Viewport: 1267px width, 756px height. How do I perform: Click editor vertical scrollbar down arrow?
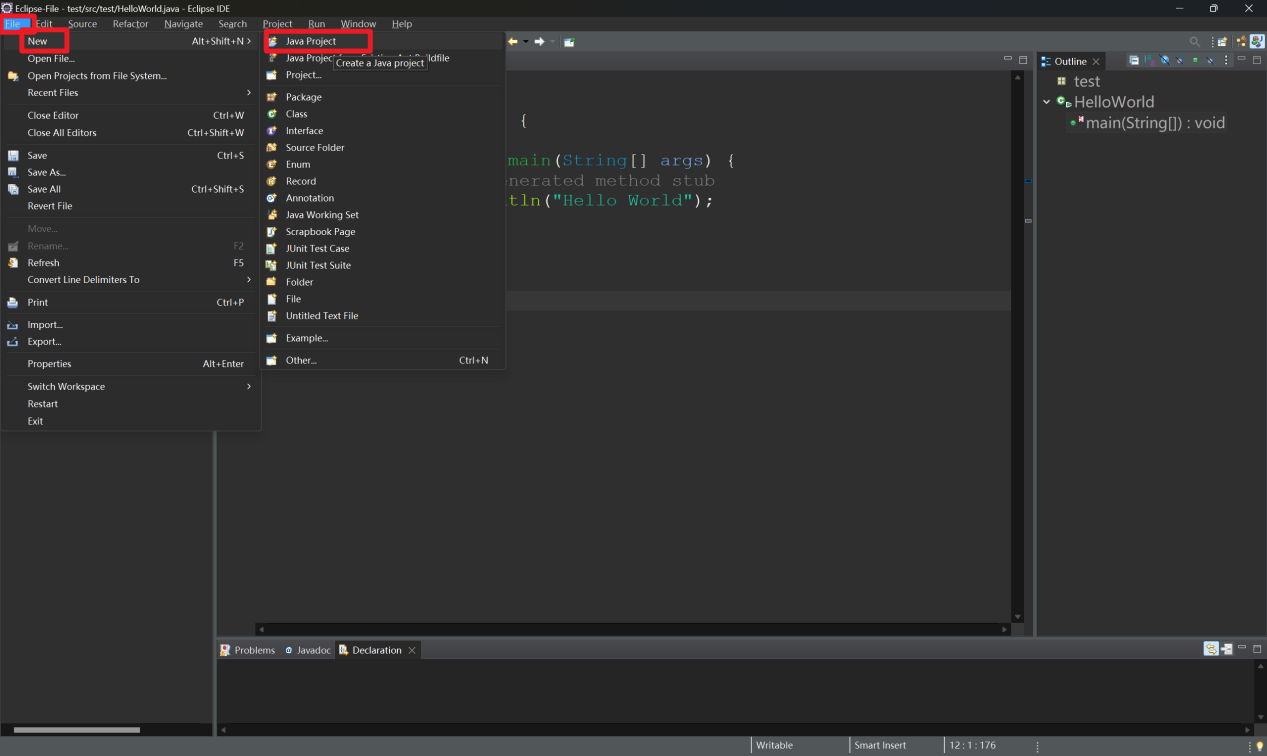click(1018, 617)
